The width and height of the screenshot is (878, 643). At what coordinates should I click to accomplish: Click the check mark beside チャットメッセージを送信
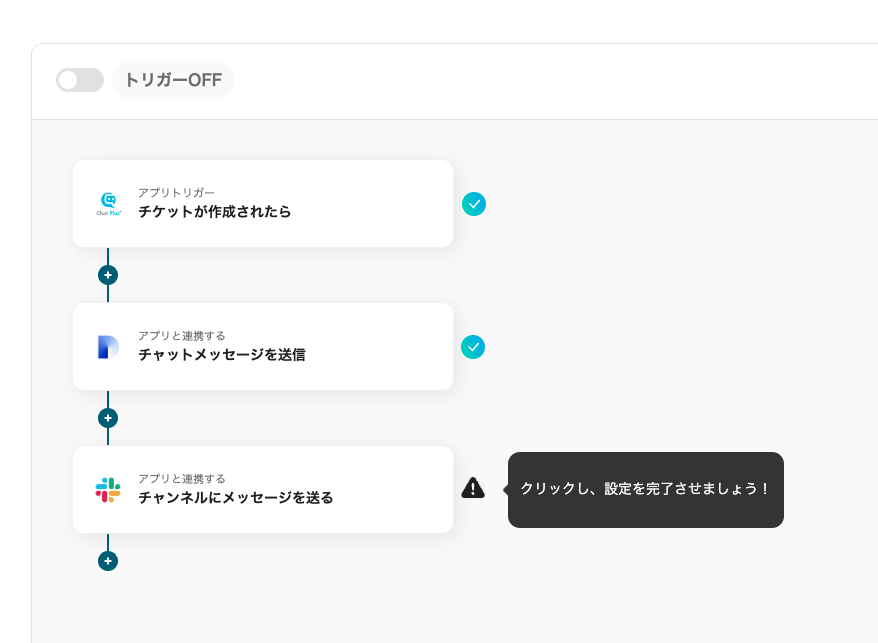473,347
